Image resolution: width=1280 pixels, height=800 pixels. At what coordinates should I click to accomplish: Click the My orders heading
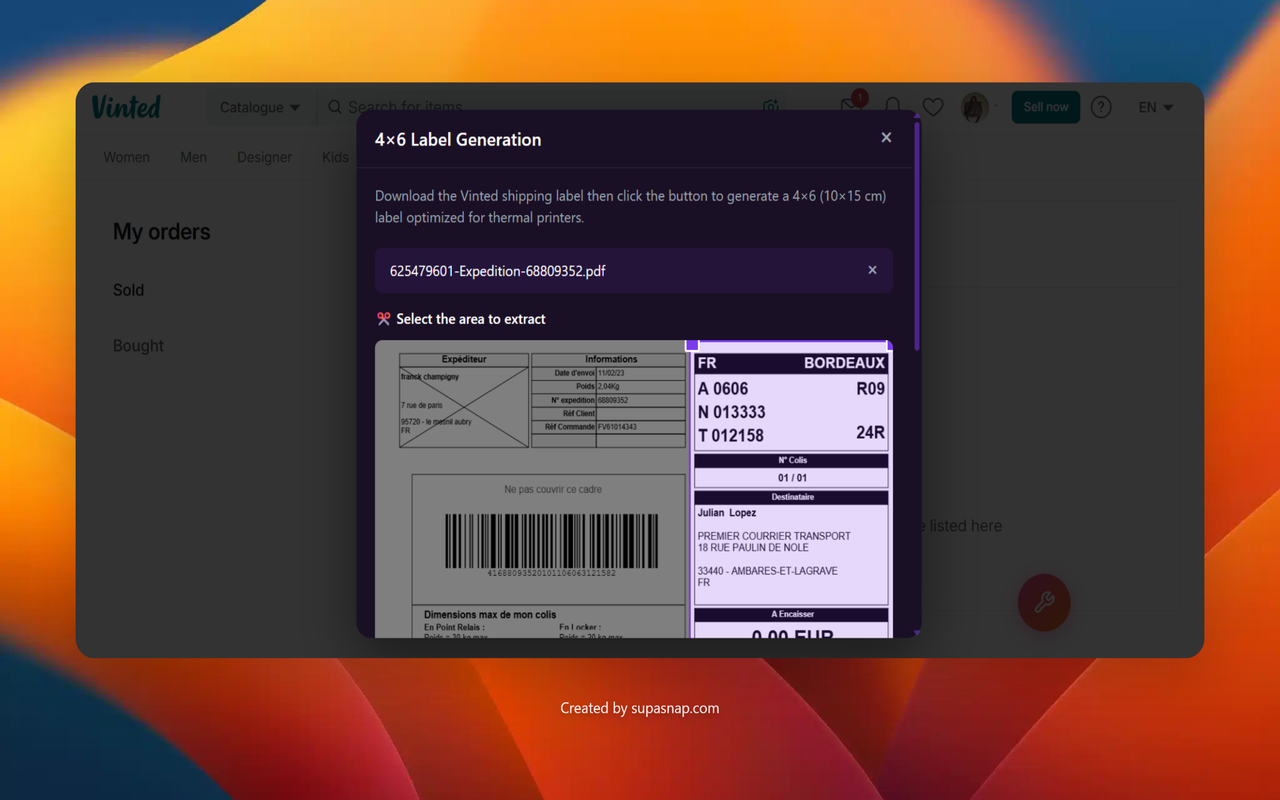tap(162, 232)
